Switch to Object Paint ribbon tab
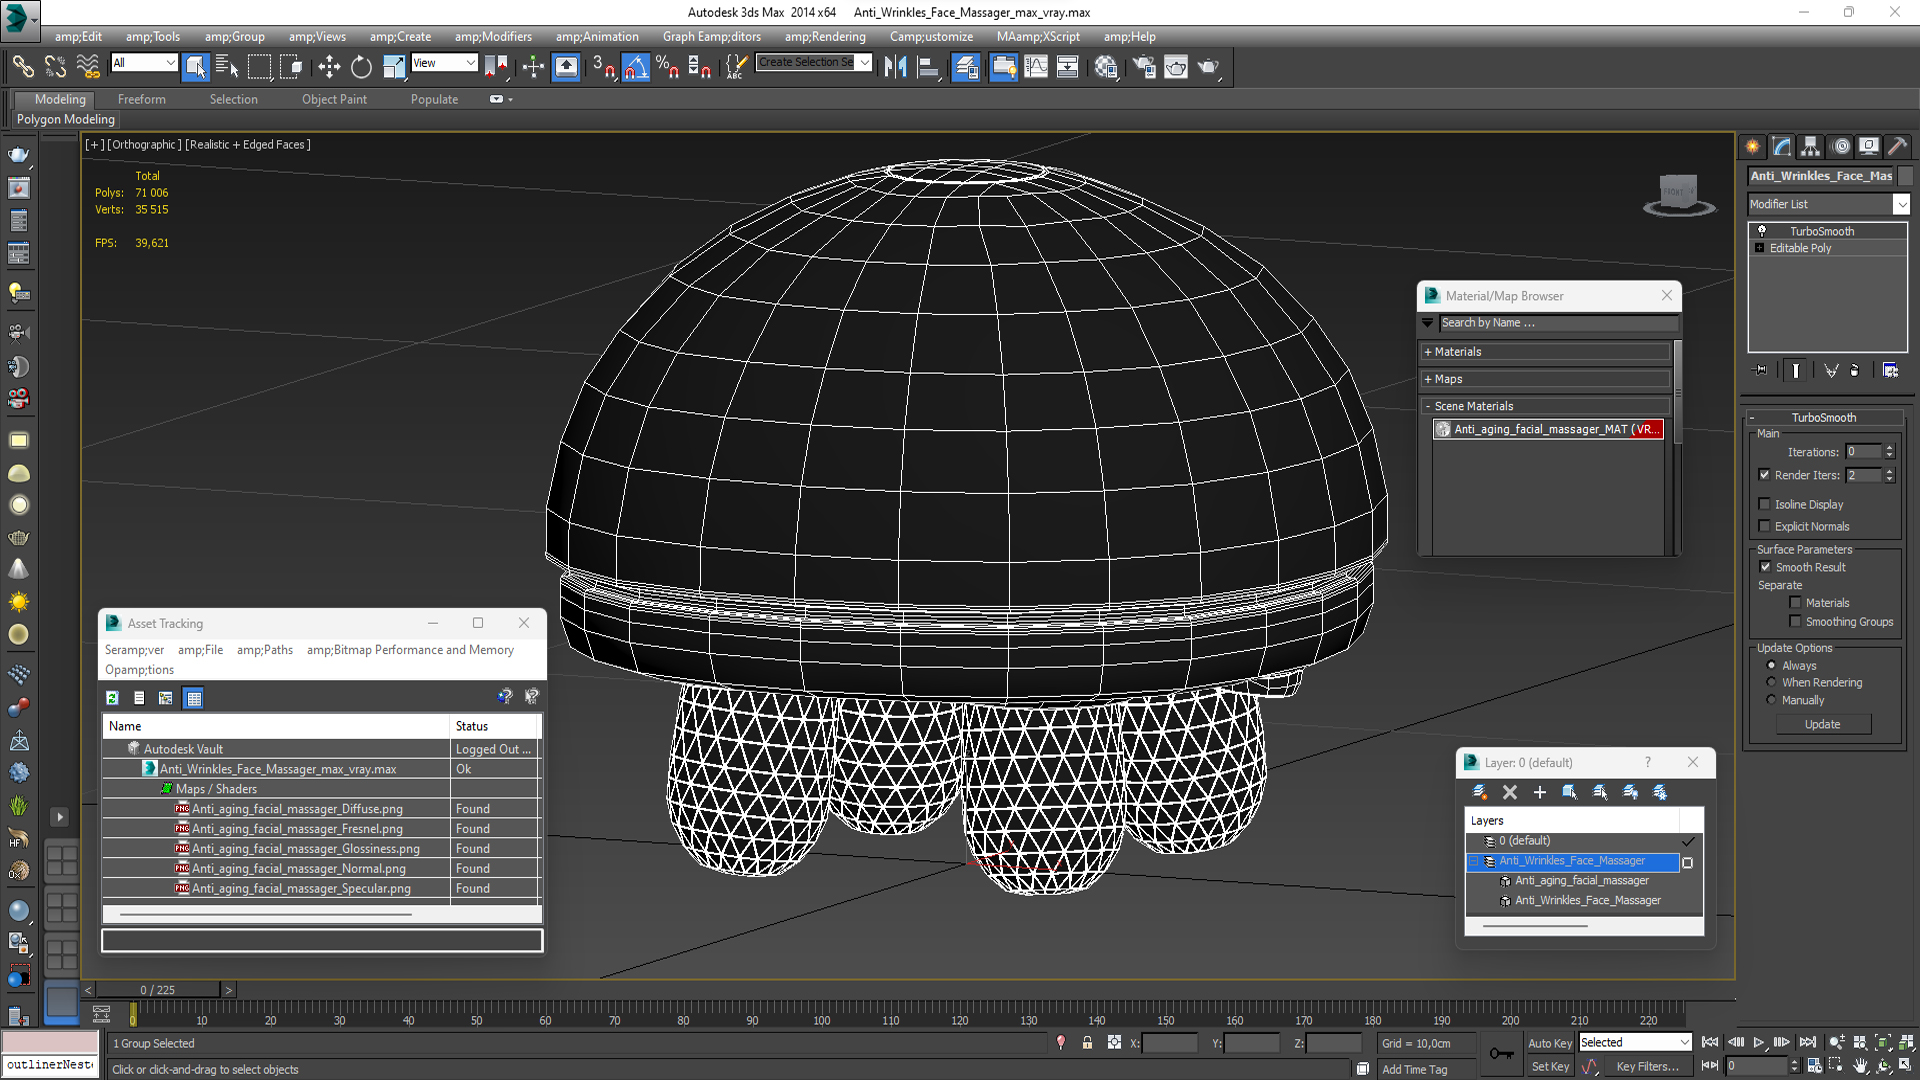Screen dimensions: 1920x1080 [x=334, y=99]
